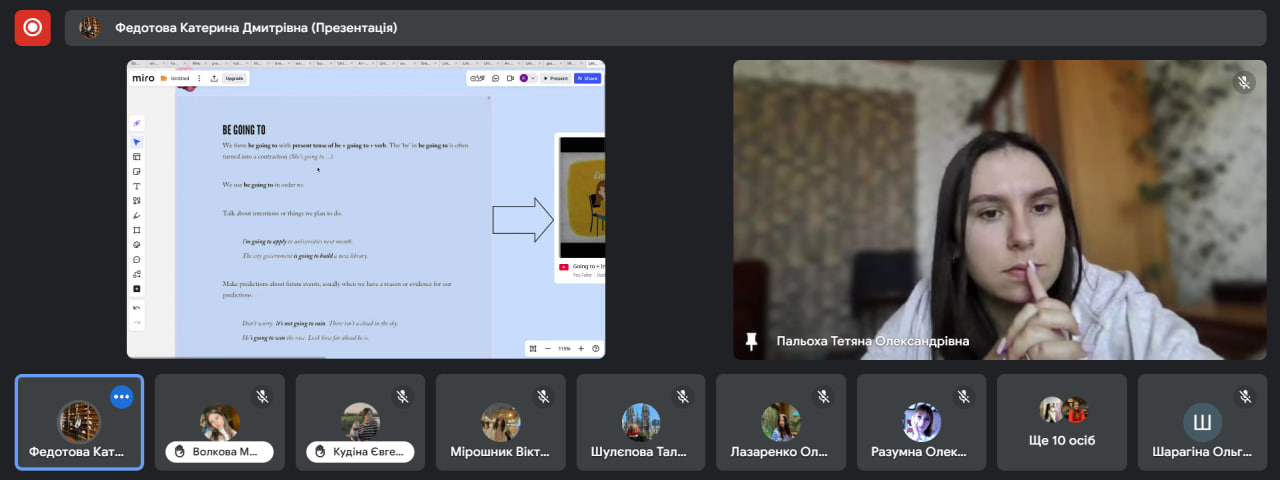Viewport: 1280px width, 480px height.
Task: Click Miro top-bar comments bubble icon
Action: point(496,78)
